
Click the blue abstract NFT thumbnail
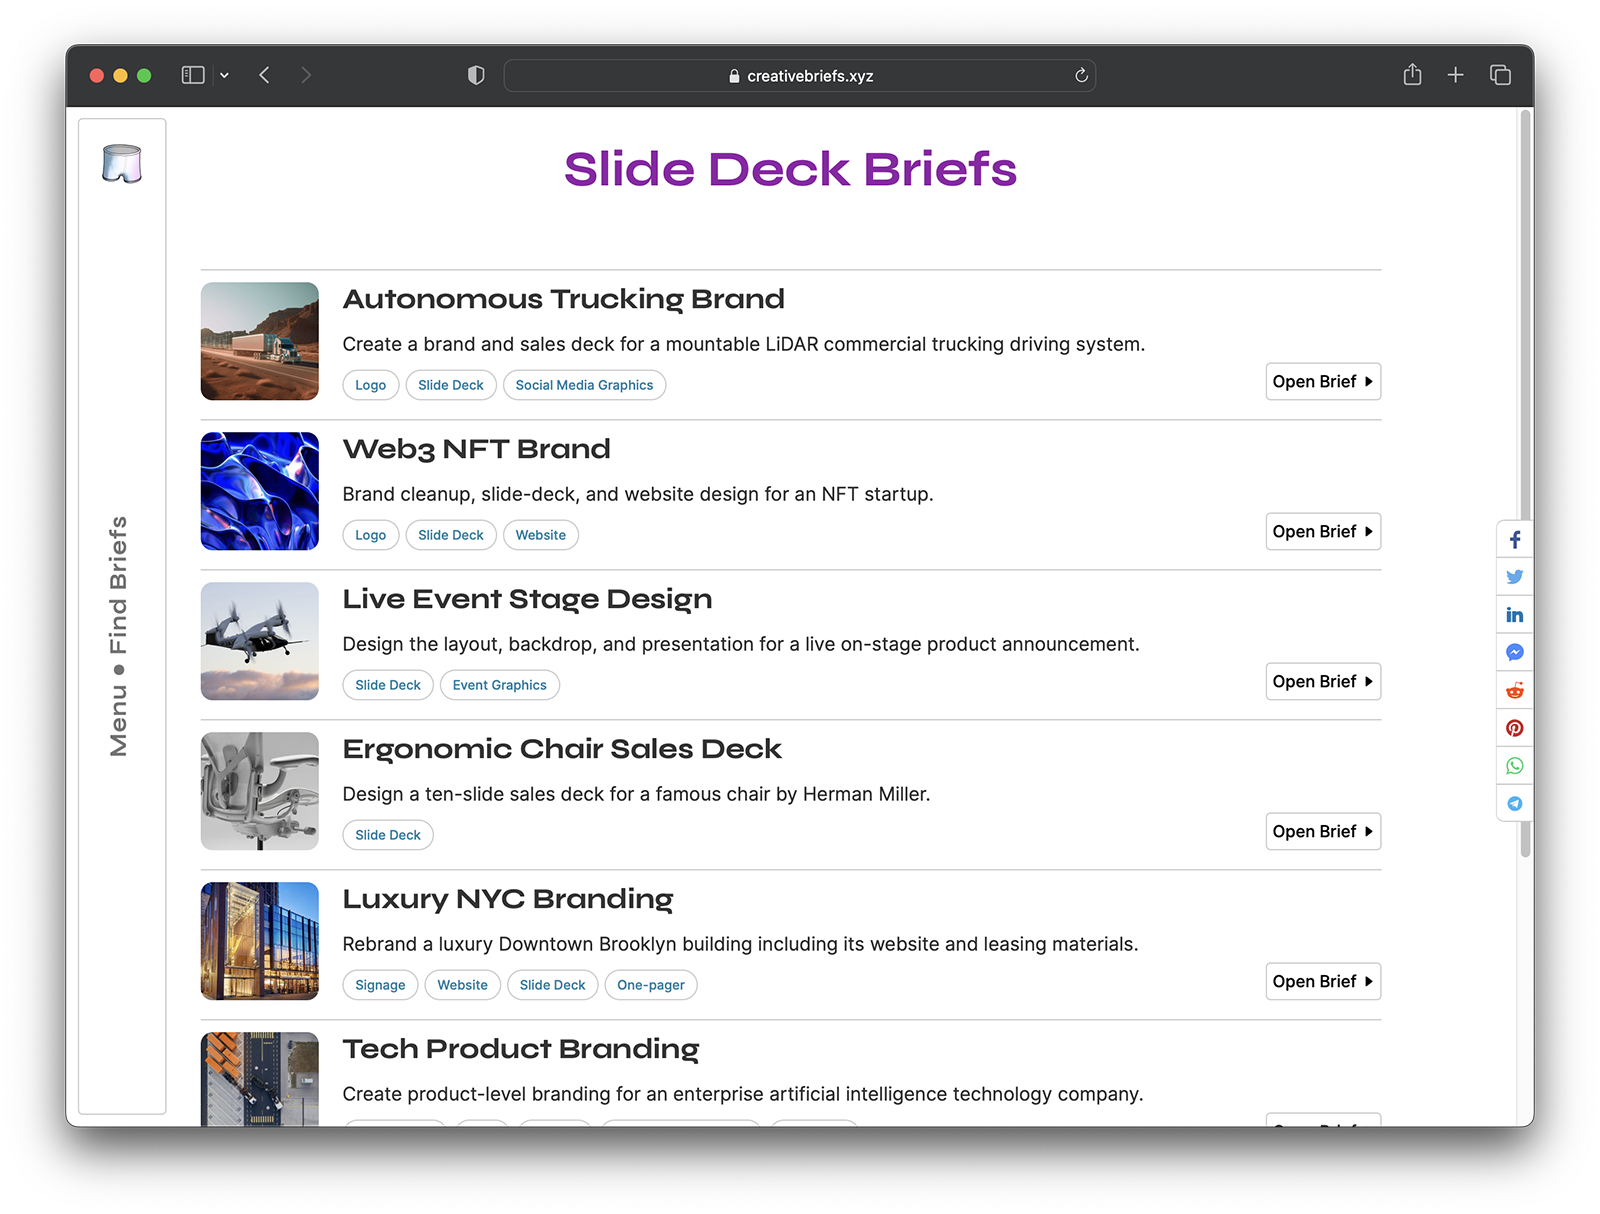click(260, 491)
